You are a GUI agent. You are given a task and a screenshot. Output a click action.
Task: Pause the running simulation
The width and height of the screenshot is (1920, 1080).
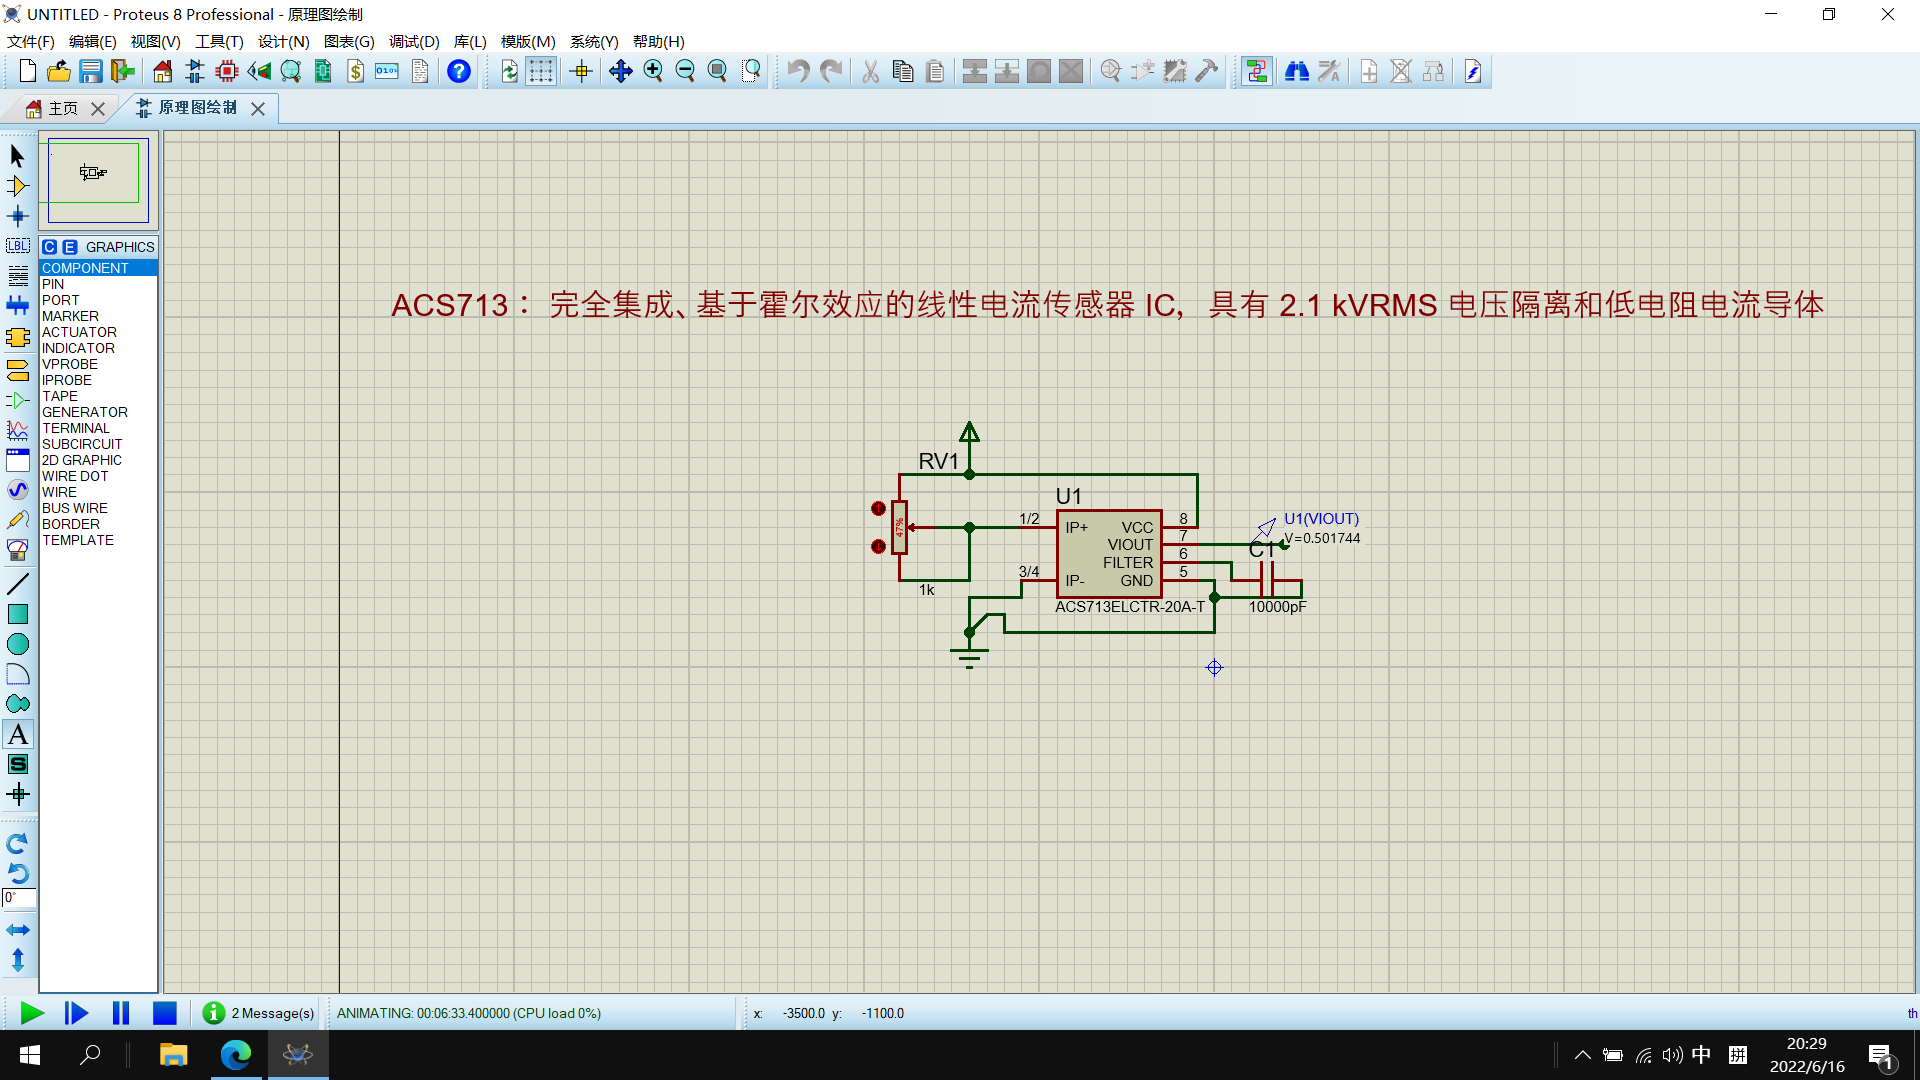pyautogui.click(x=121, y=1013)
